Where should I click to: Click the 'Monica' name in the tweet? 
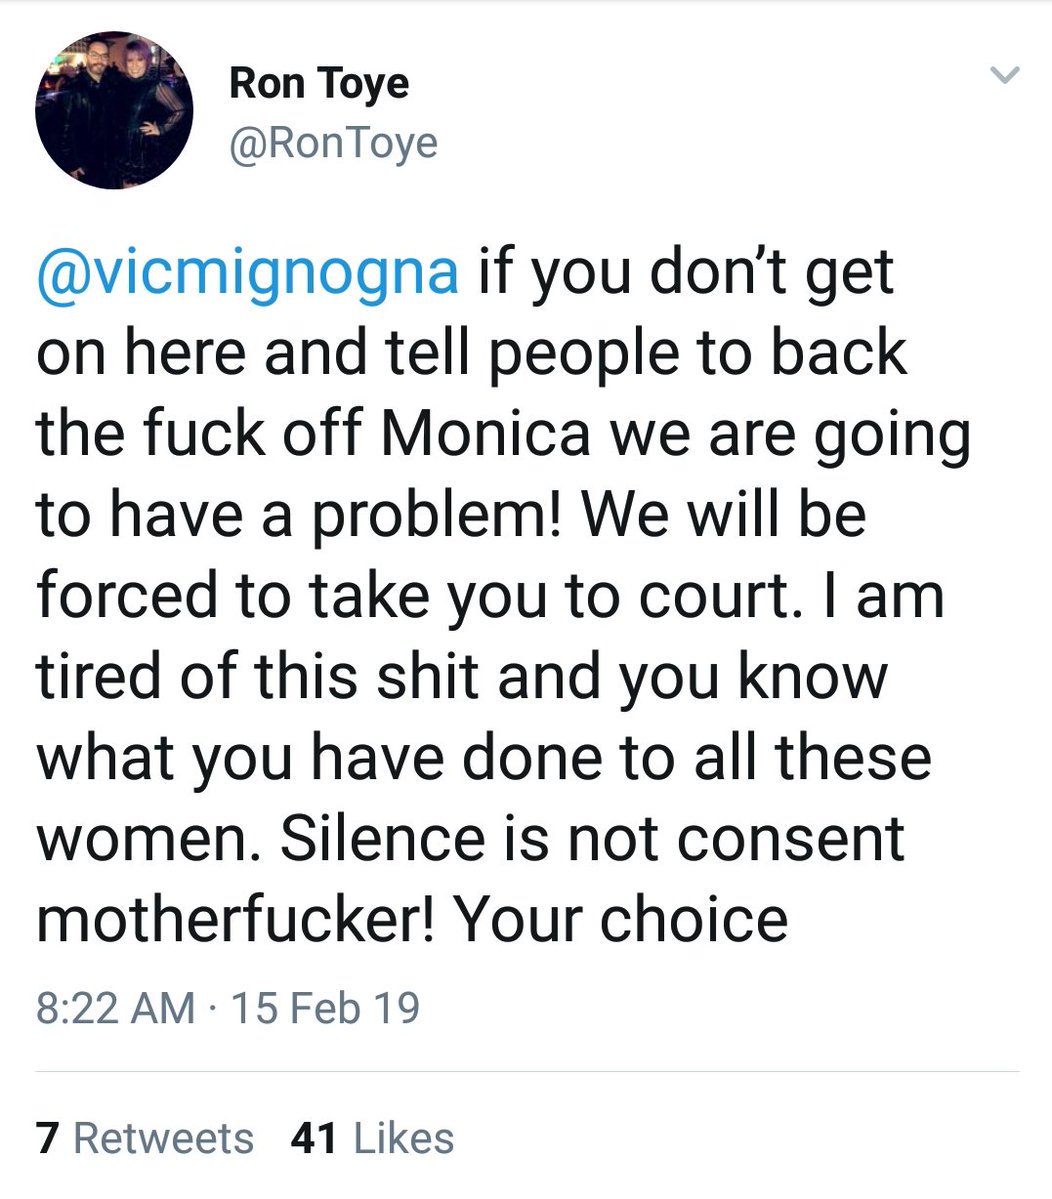tap(486, 434)
